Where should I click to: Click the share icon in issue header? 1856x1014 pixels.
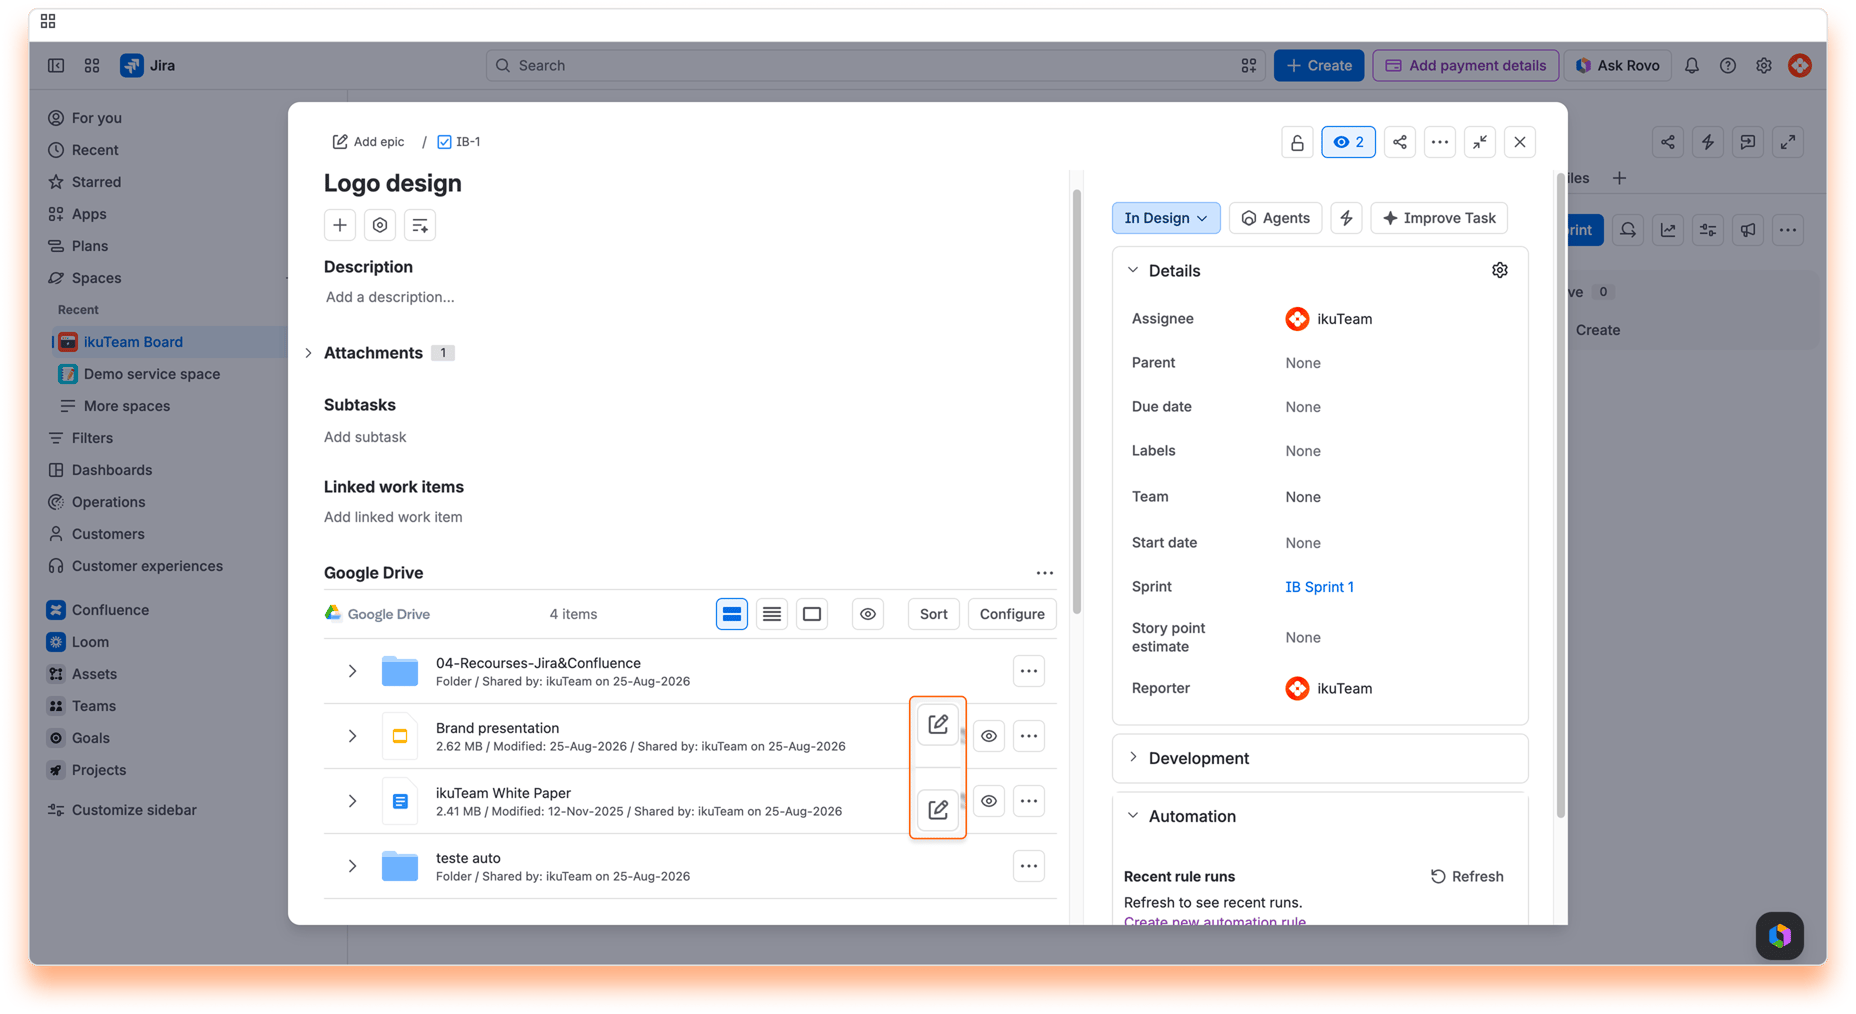(1400, 142)
